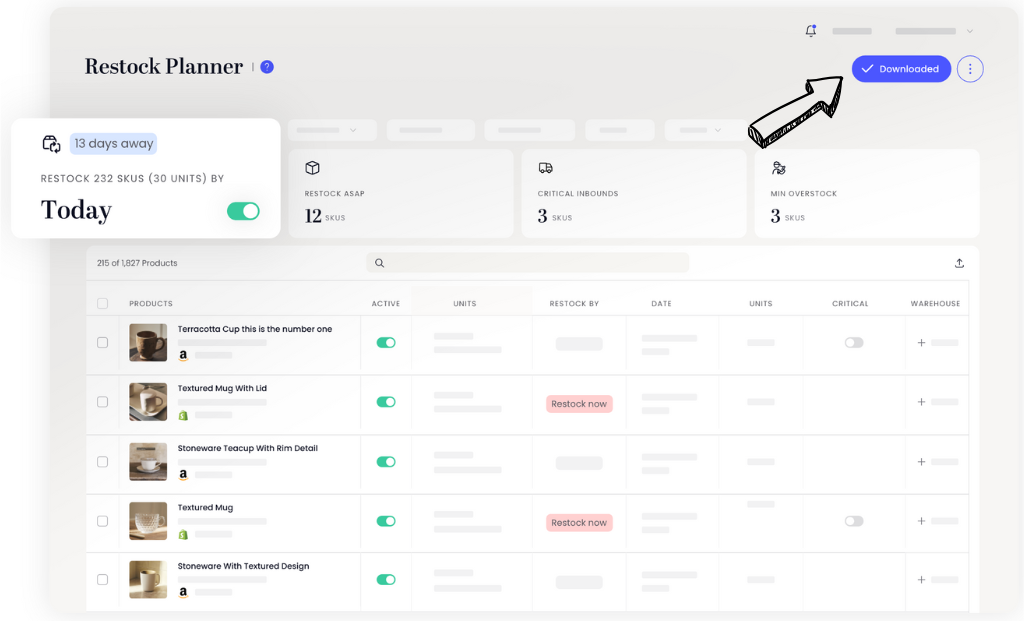Open the blue help question mark icon

click(267, 67)
